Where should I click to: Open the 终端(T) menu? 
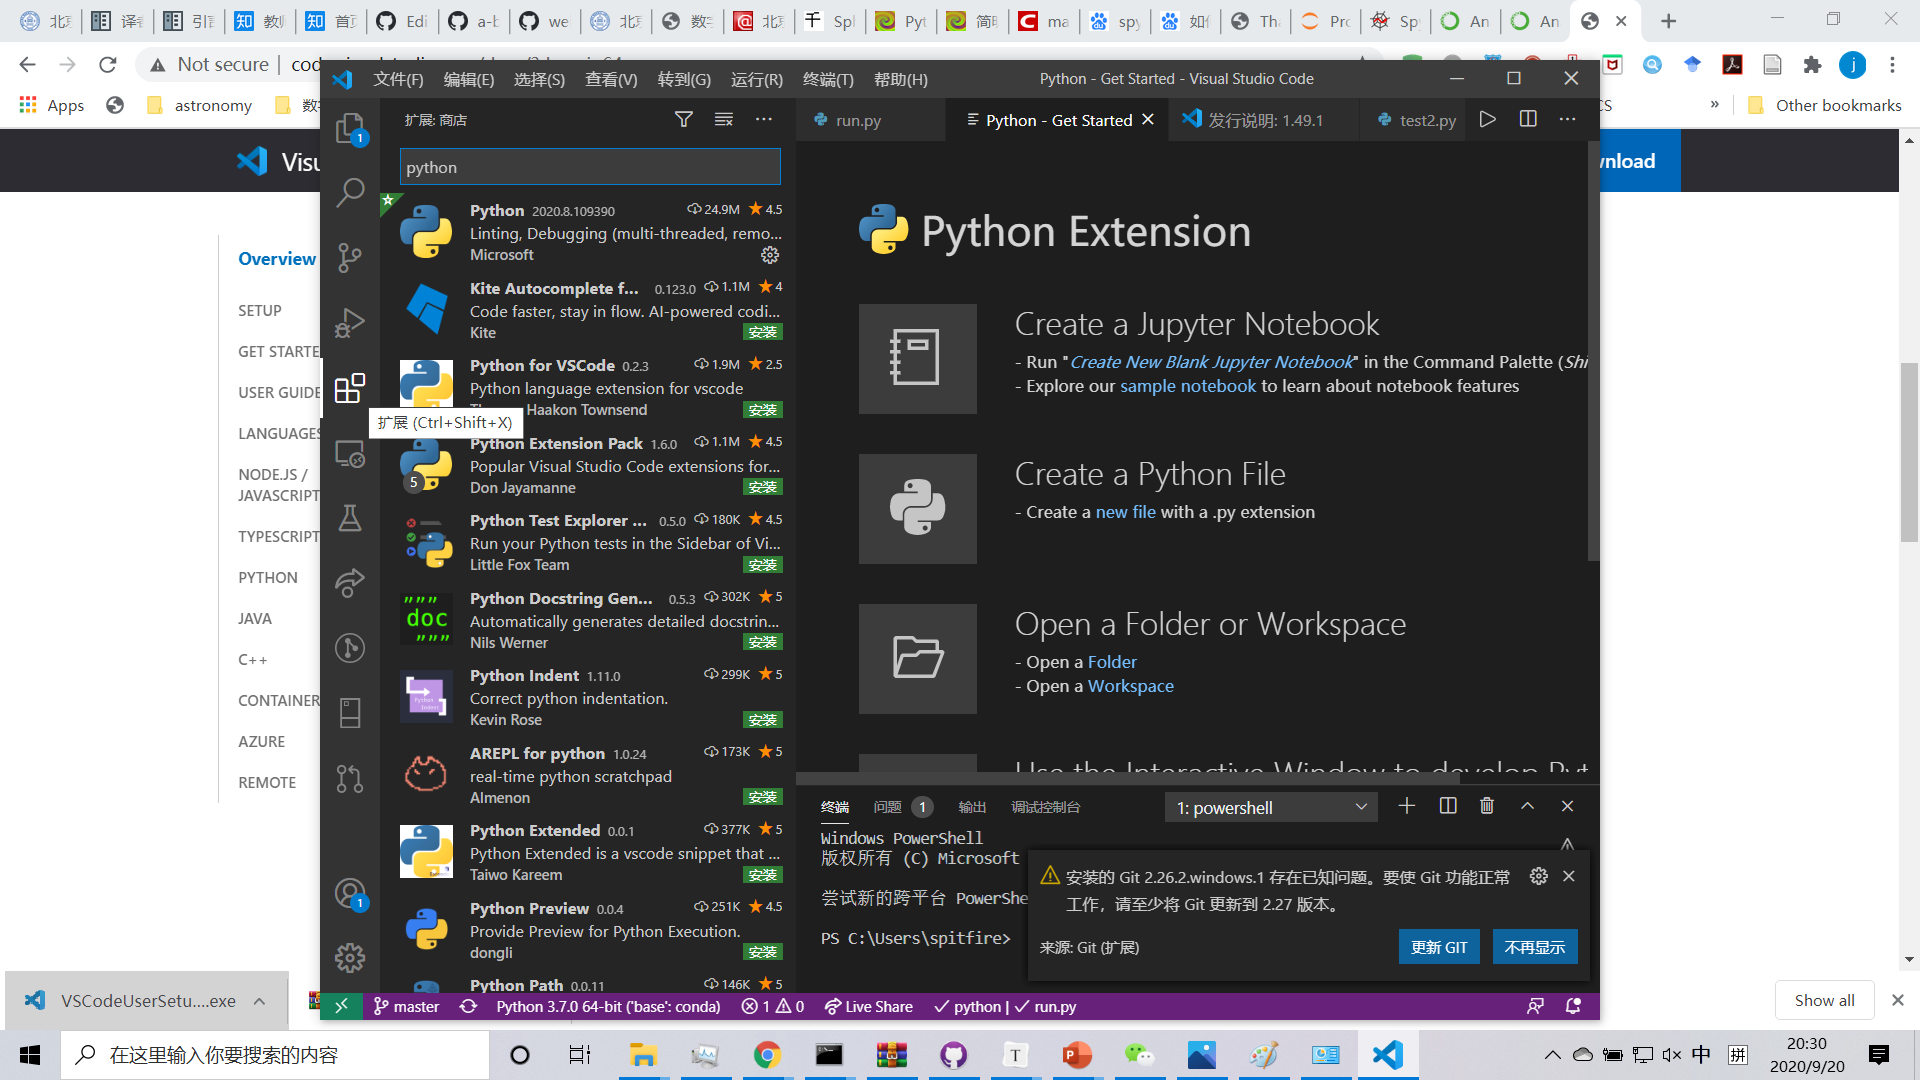click(x=828, y=79)
